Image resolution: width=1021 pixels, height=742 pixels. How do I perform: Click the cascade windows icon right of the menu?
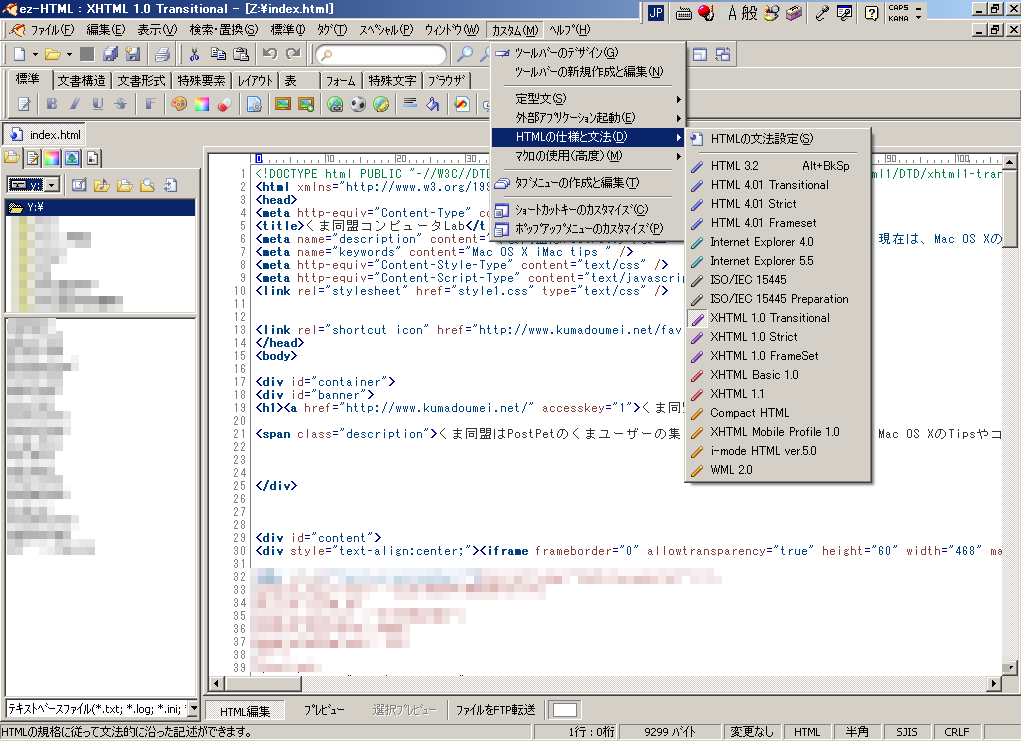(x=723, y=55)
